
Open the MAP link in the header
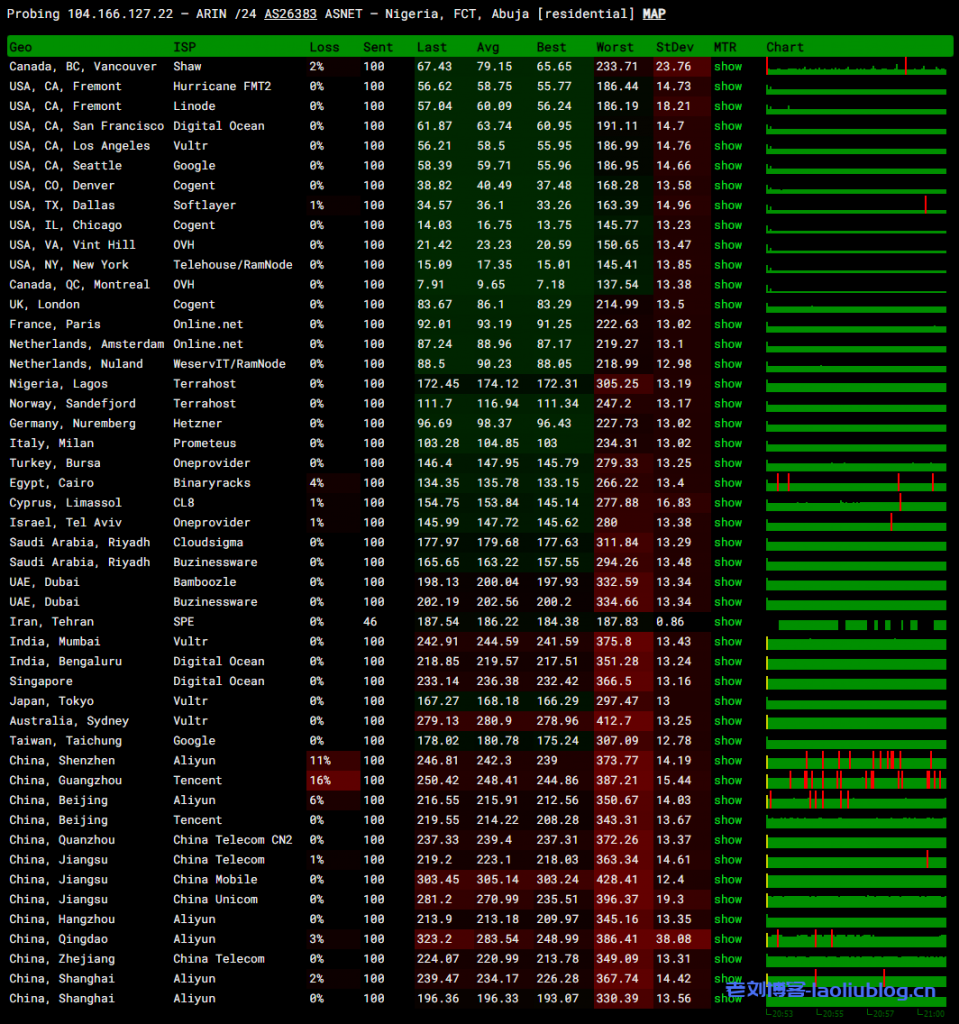point(653,14)
